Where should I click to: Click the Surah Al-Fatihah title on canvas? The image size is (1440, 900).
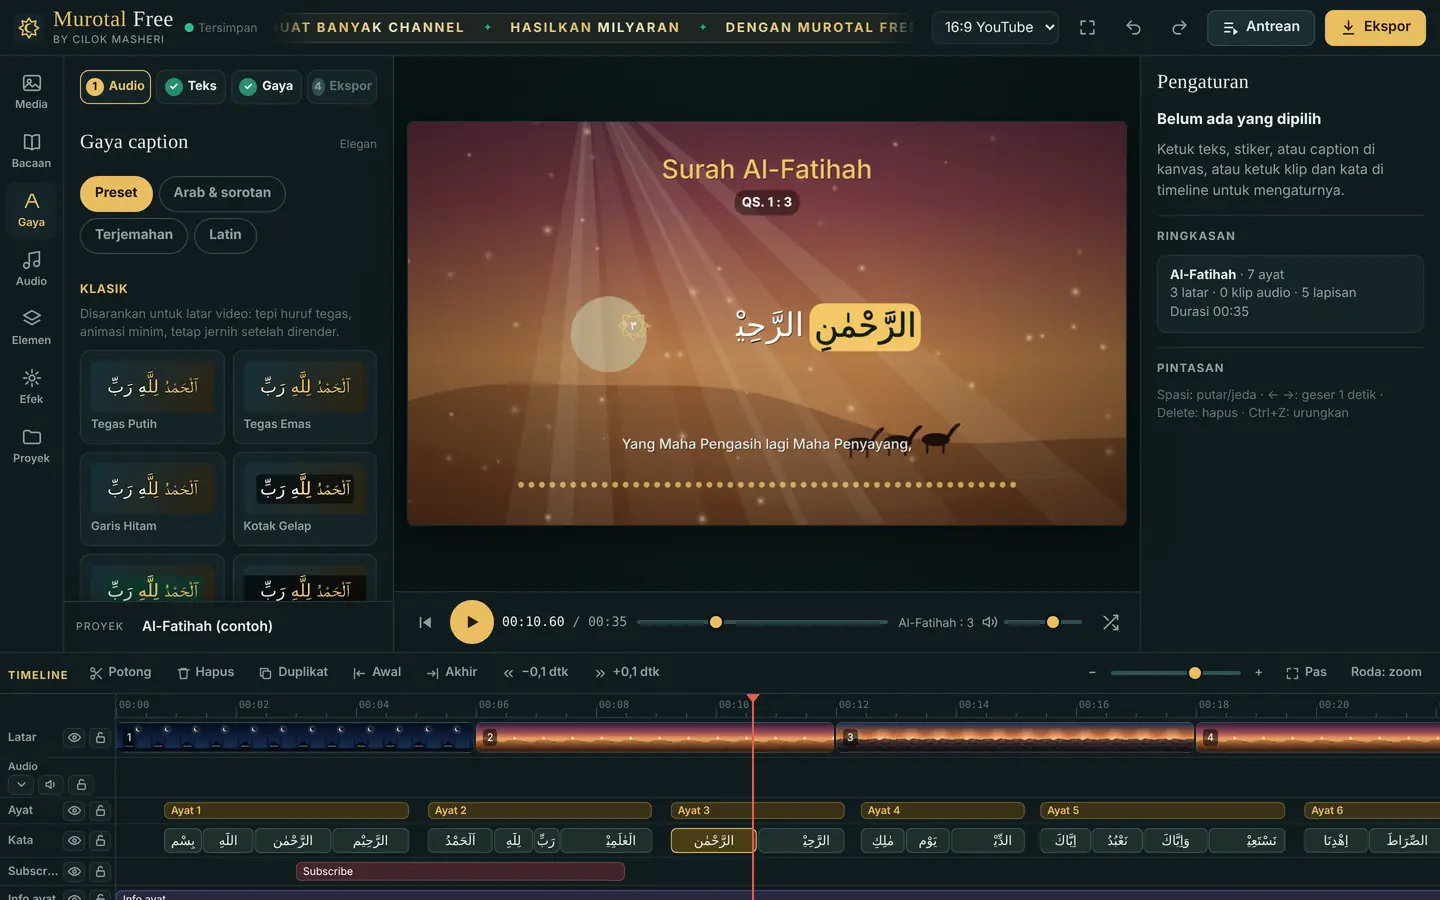coord(767,169)
